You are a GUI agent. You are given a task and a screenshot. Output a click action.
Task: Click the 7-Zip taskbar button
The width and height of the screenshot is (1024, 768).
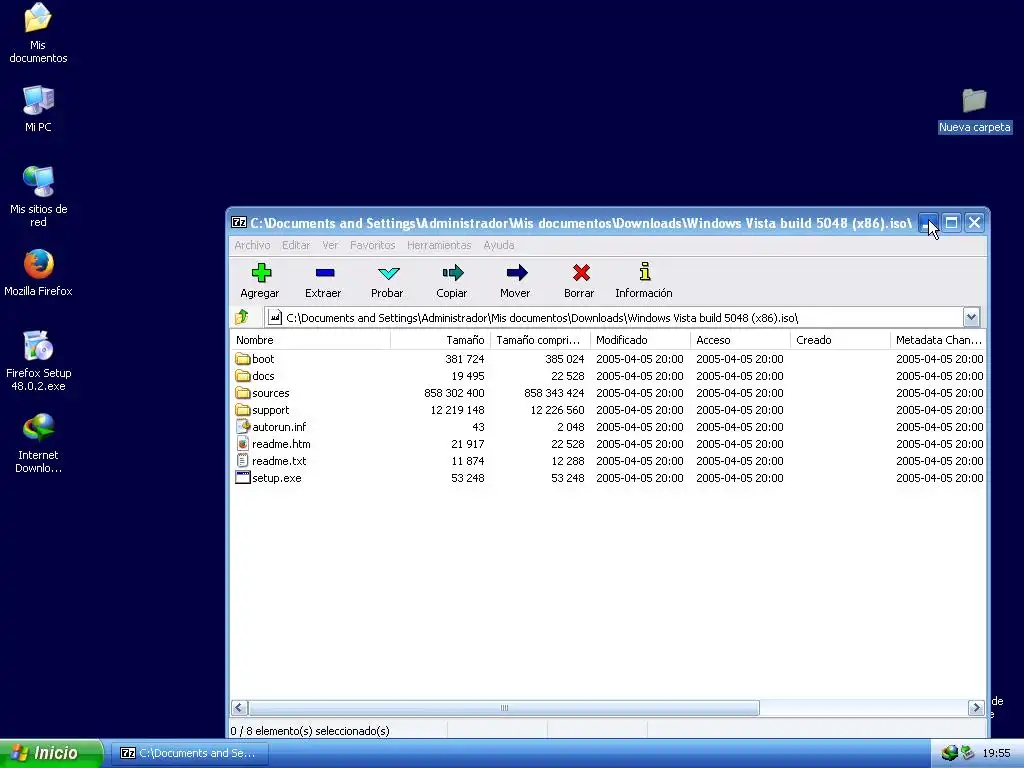tap(189, 753)
